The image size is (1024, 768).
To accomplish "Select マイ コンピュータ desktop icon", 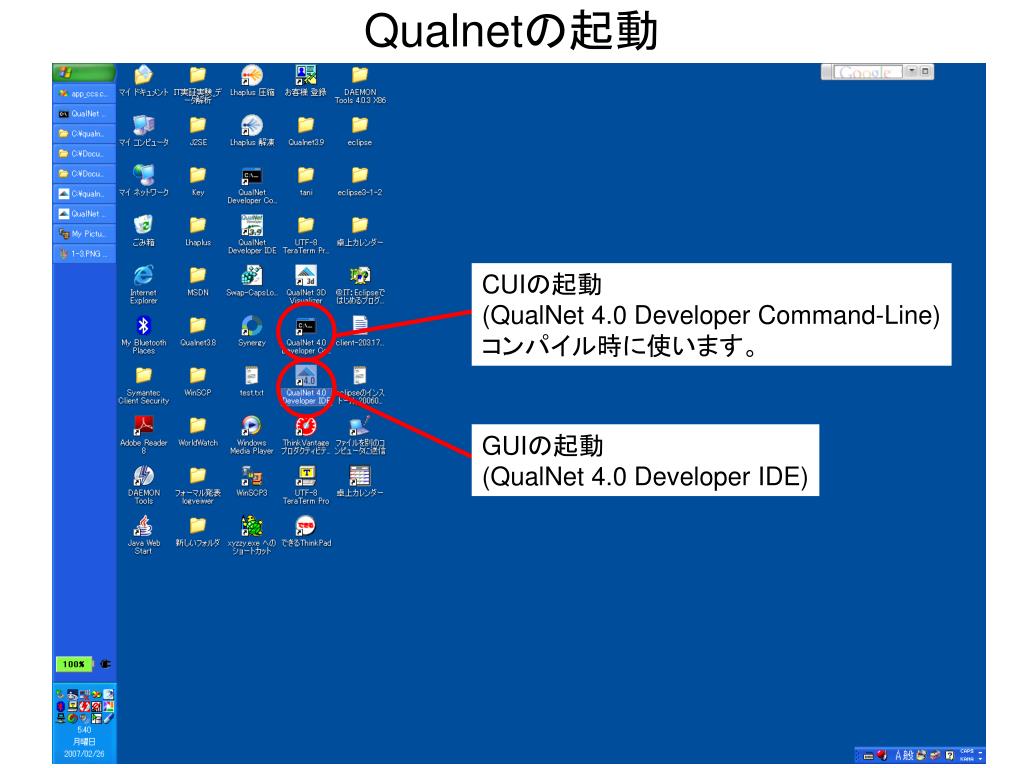I will 144,131.
